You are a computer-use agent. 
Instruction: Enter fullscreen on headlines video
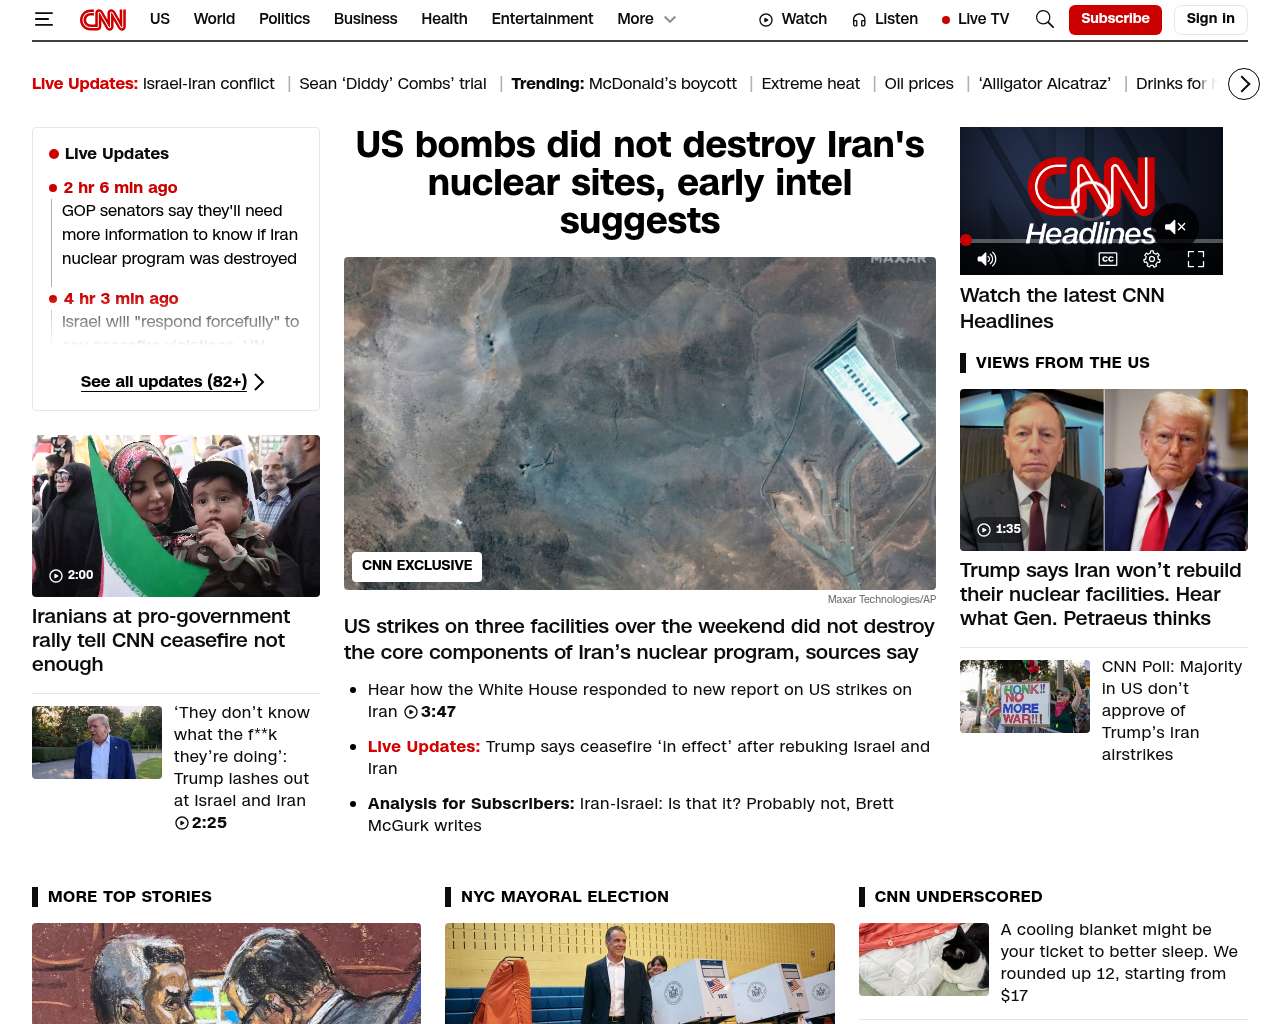[1196, 259]
